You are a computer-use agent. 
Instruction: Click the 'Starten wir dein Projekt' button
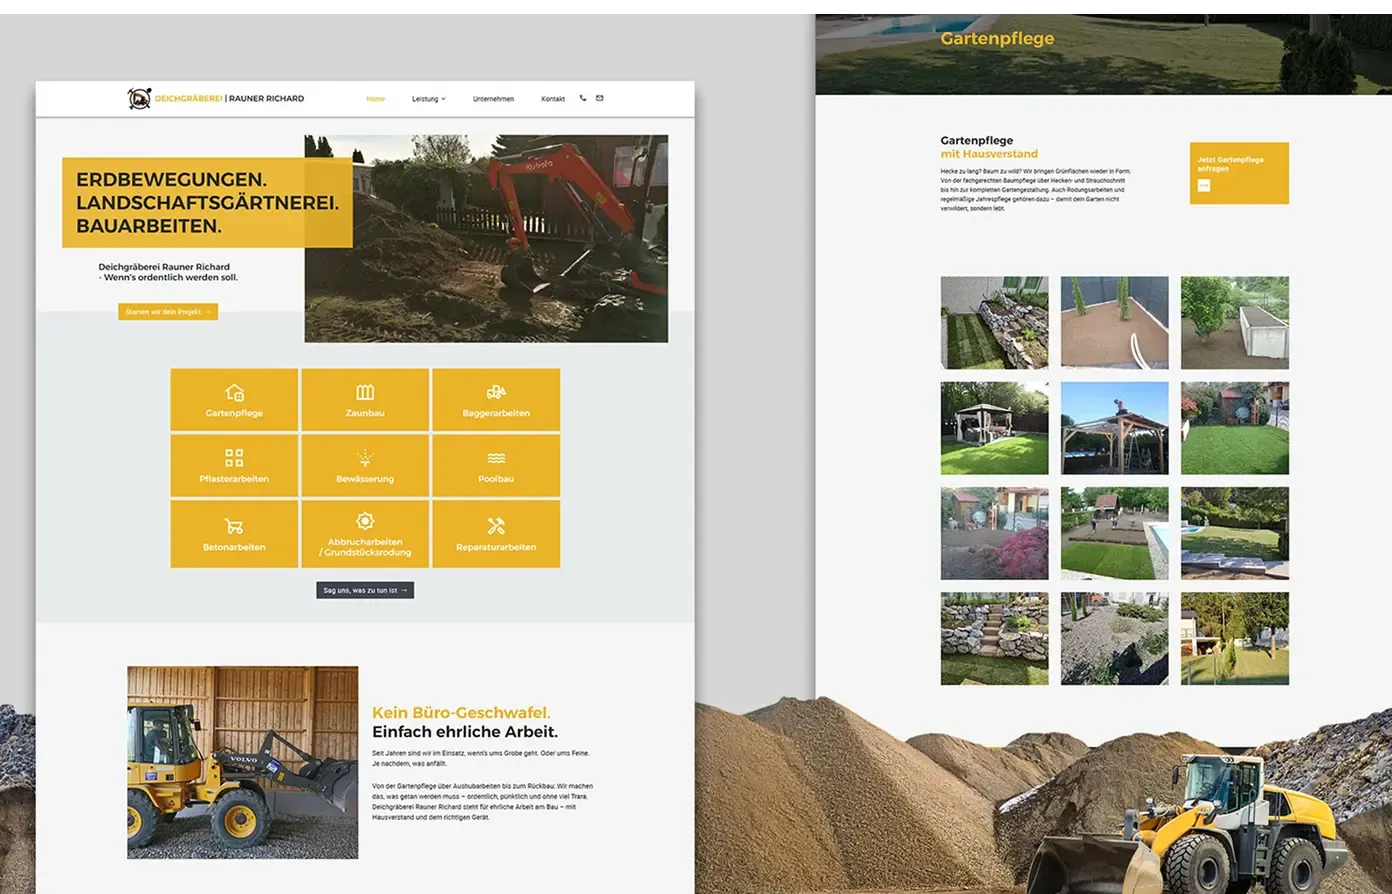tap(168, 312)
